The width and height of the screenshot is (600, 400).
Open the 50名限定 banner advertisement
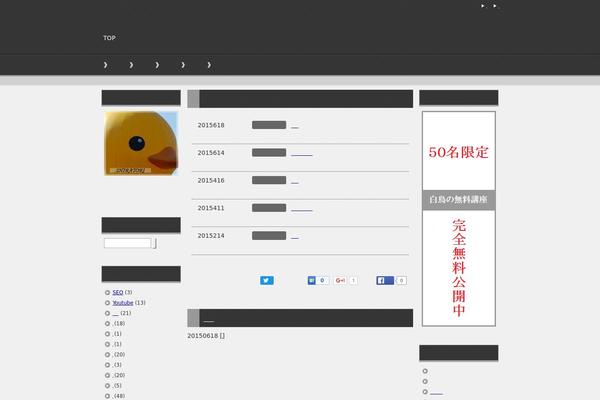coord(459,151)
